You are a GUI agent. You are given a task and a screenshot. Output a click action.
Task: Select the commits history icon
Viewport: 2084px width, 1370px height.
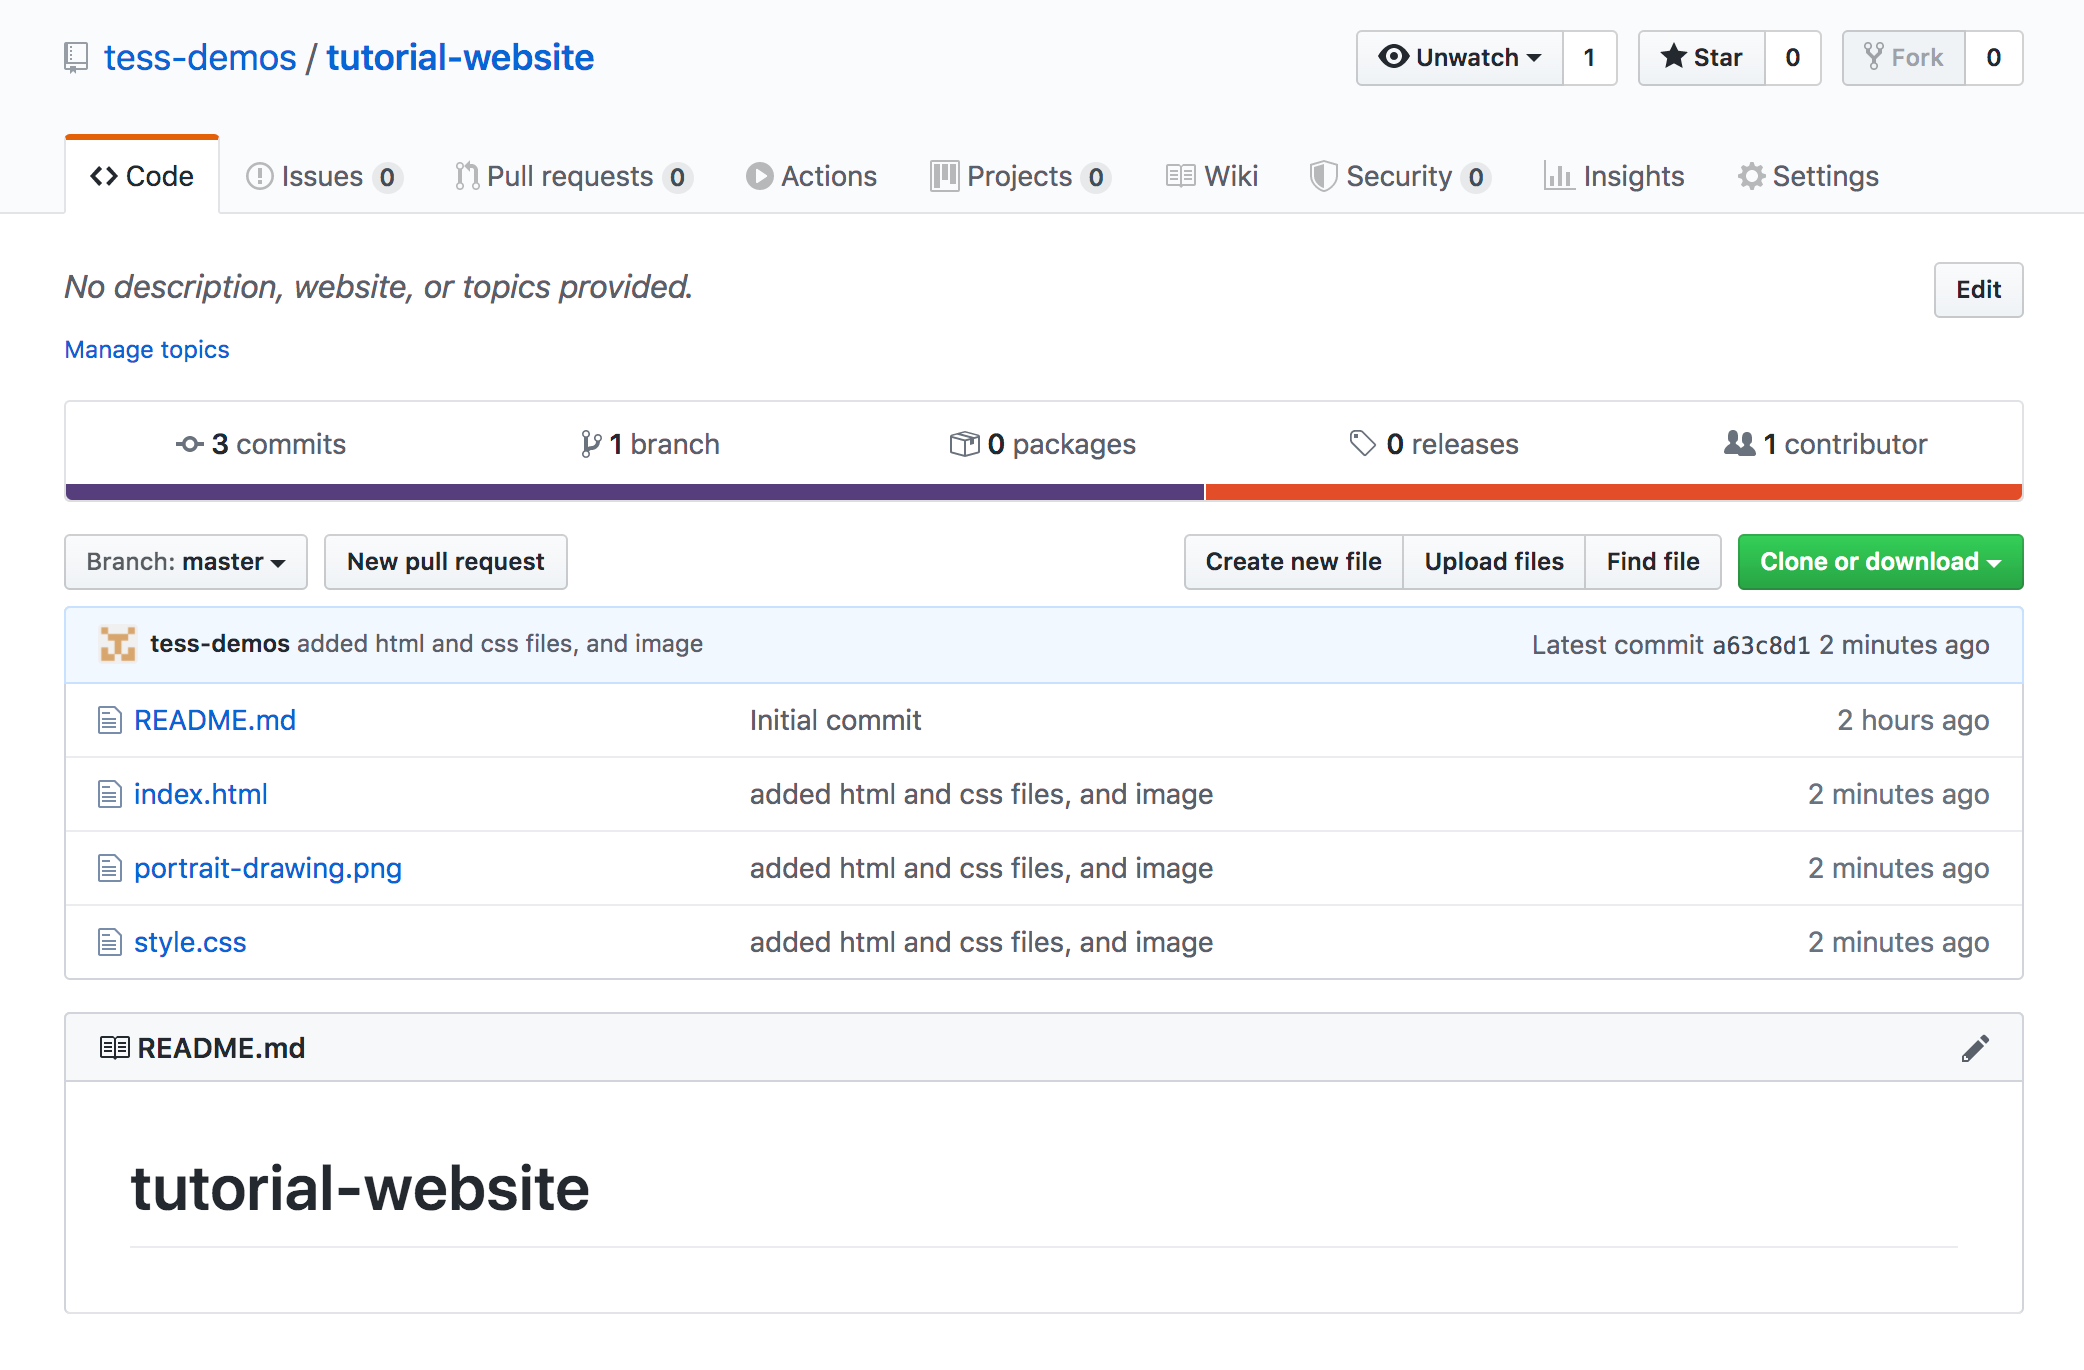(x=190, y=444)
